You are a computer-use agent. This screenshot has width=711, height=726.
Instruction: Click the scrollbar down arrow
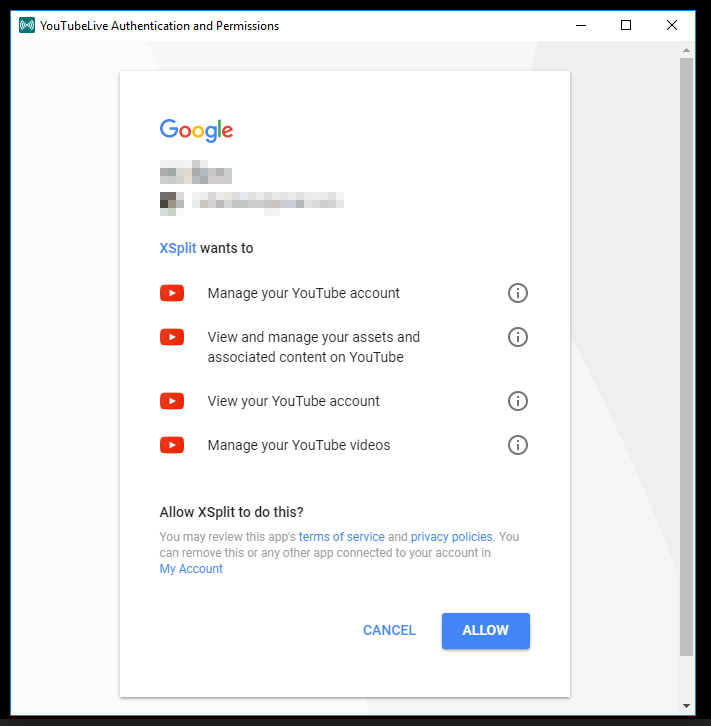click(x=686, y=706)
